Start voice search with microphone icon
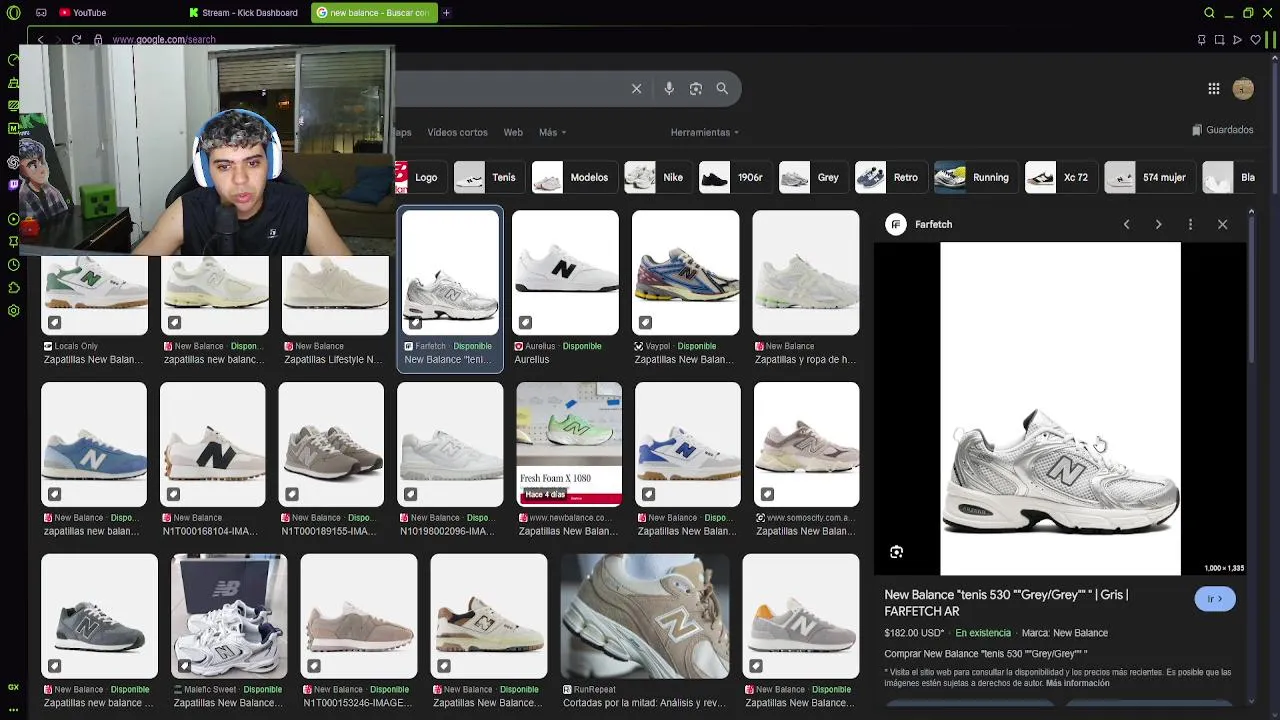The image size is (1280, 720). pos(669,88)
